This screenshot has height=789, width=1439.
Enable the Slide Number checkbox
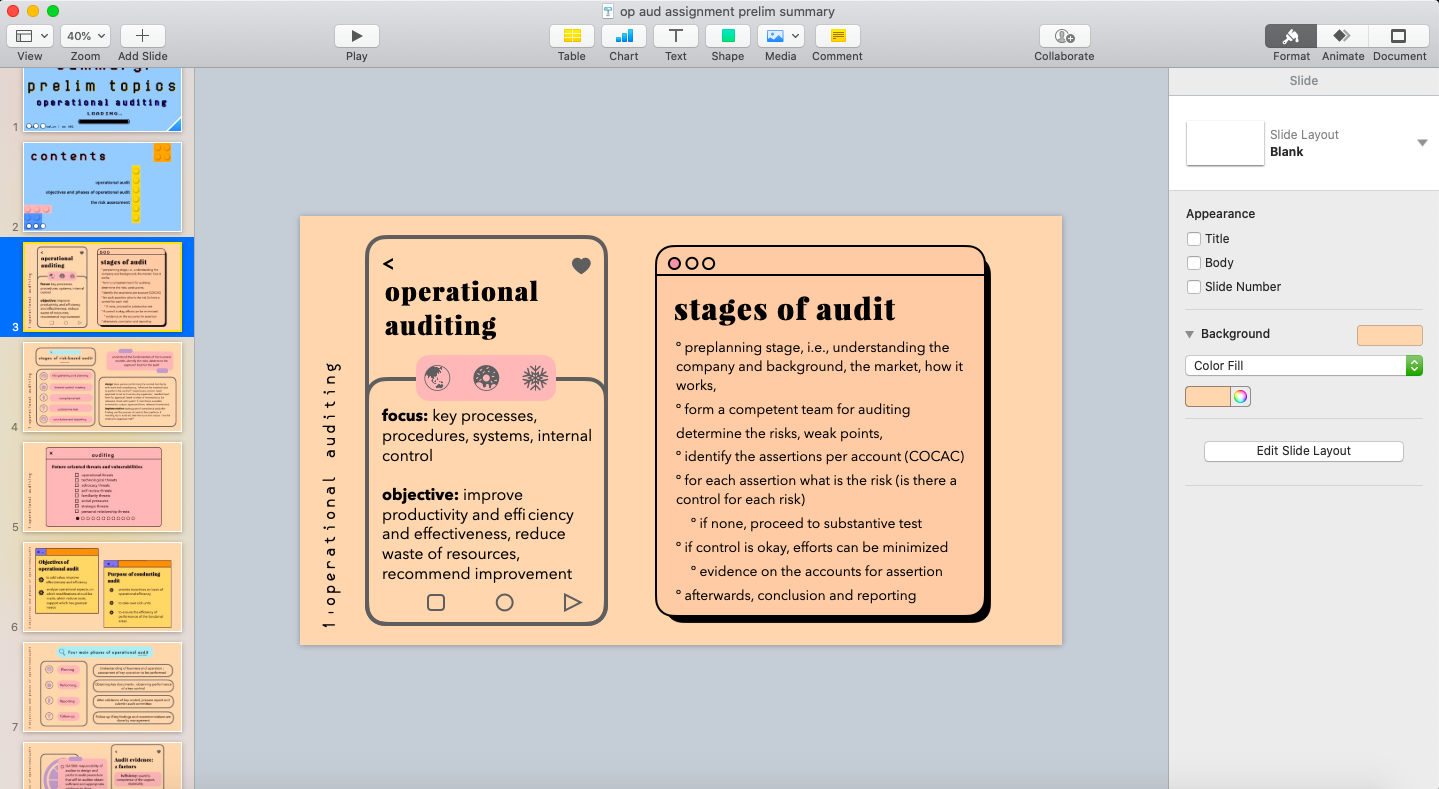tap(1194, 287)
